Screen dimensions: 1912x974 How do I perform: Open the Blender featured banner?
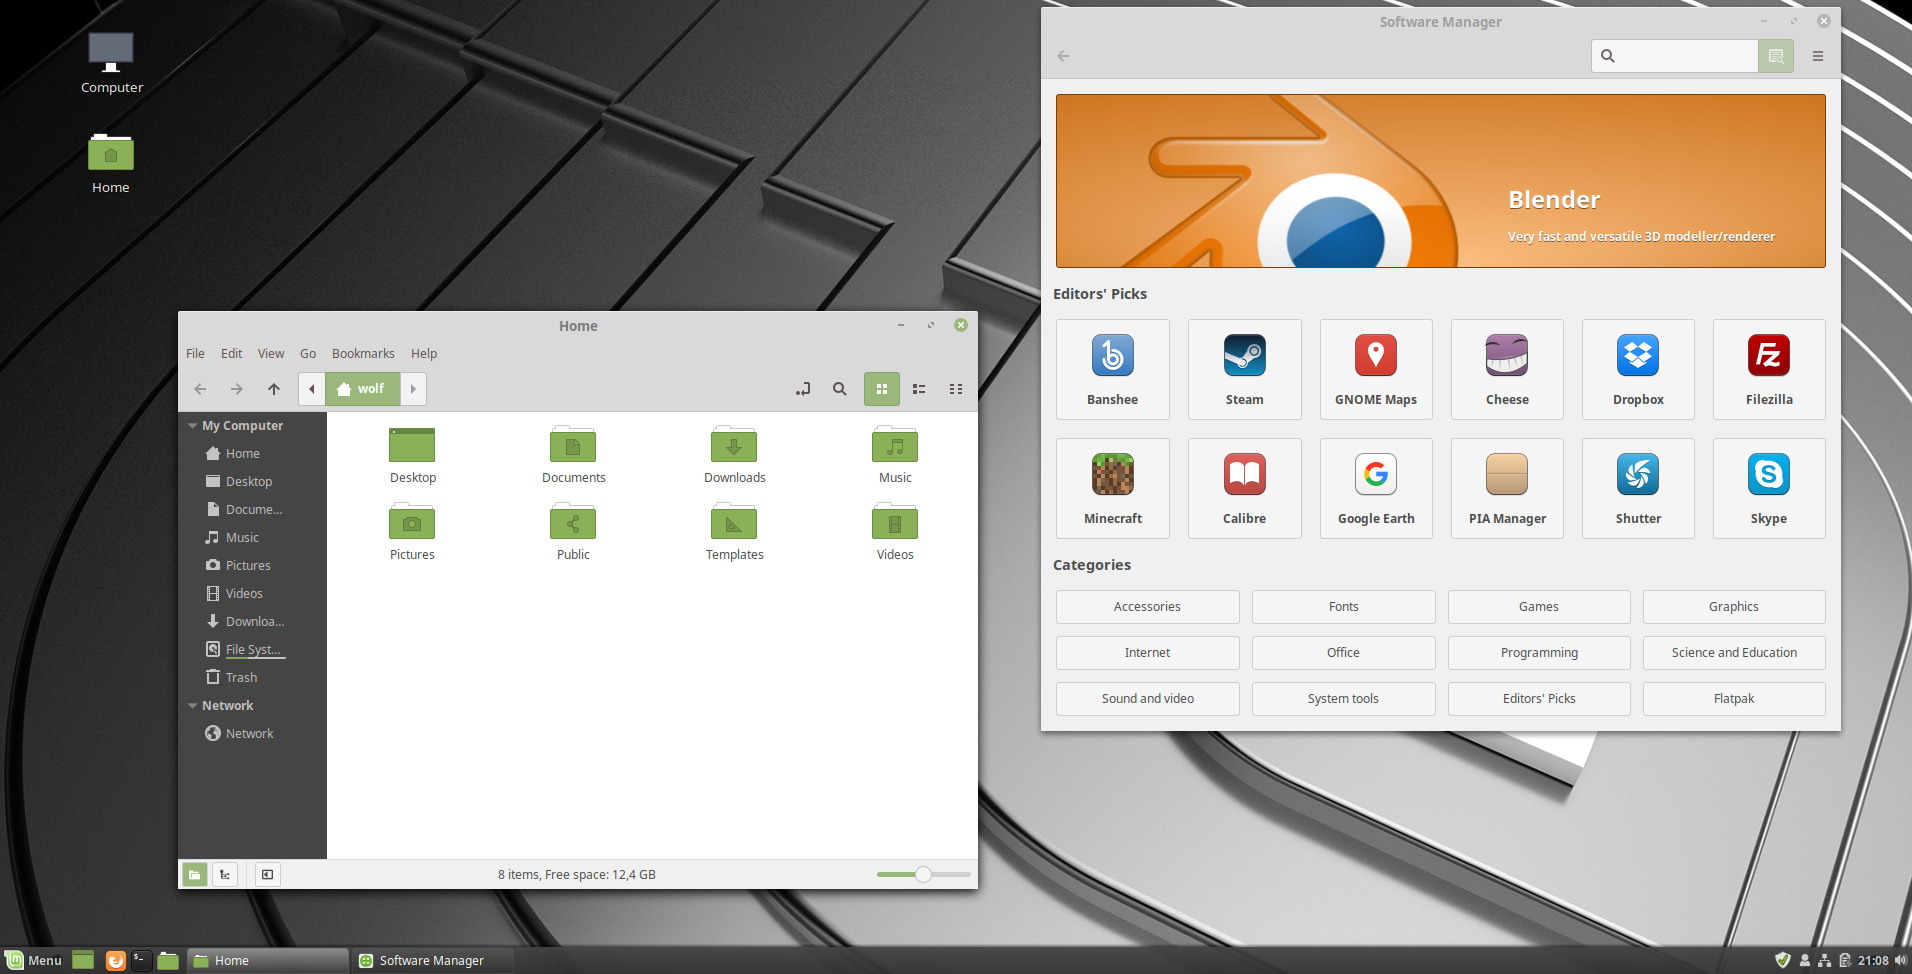[1440, 181]
